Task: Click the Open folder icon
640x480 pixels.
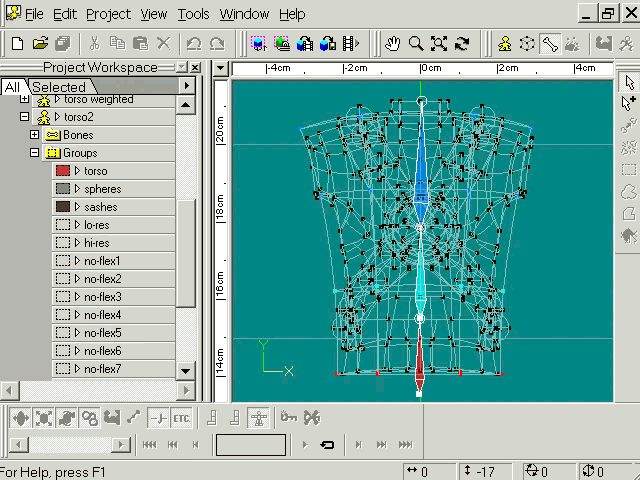Action: click(x=40, y=44)
